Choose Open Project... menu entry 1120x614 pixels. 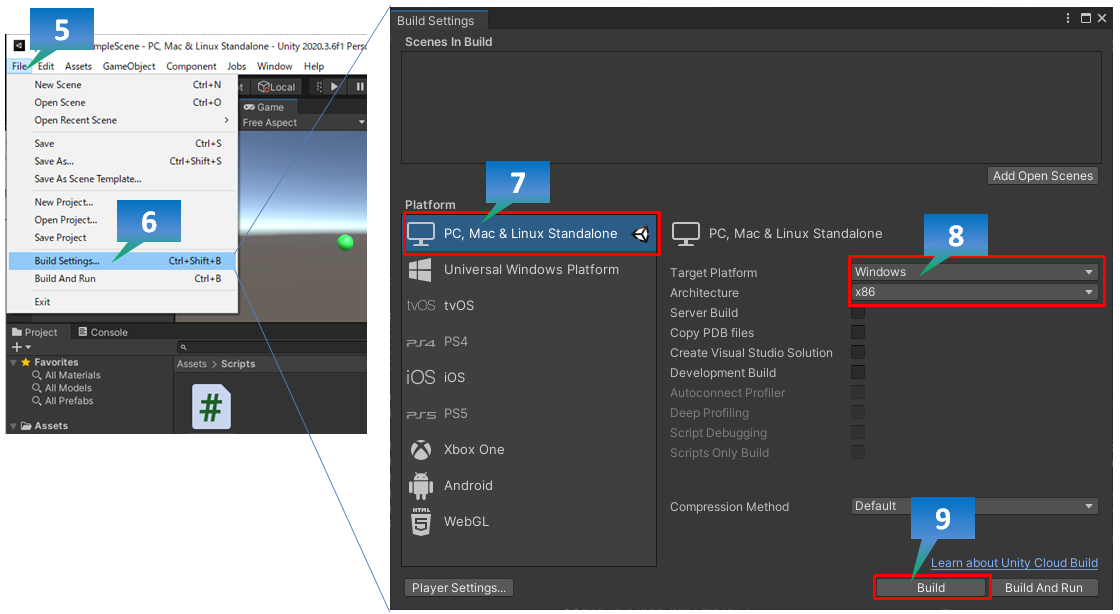(123, 221)
